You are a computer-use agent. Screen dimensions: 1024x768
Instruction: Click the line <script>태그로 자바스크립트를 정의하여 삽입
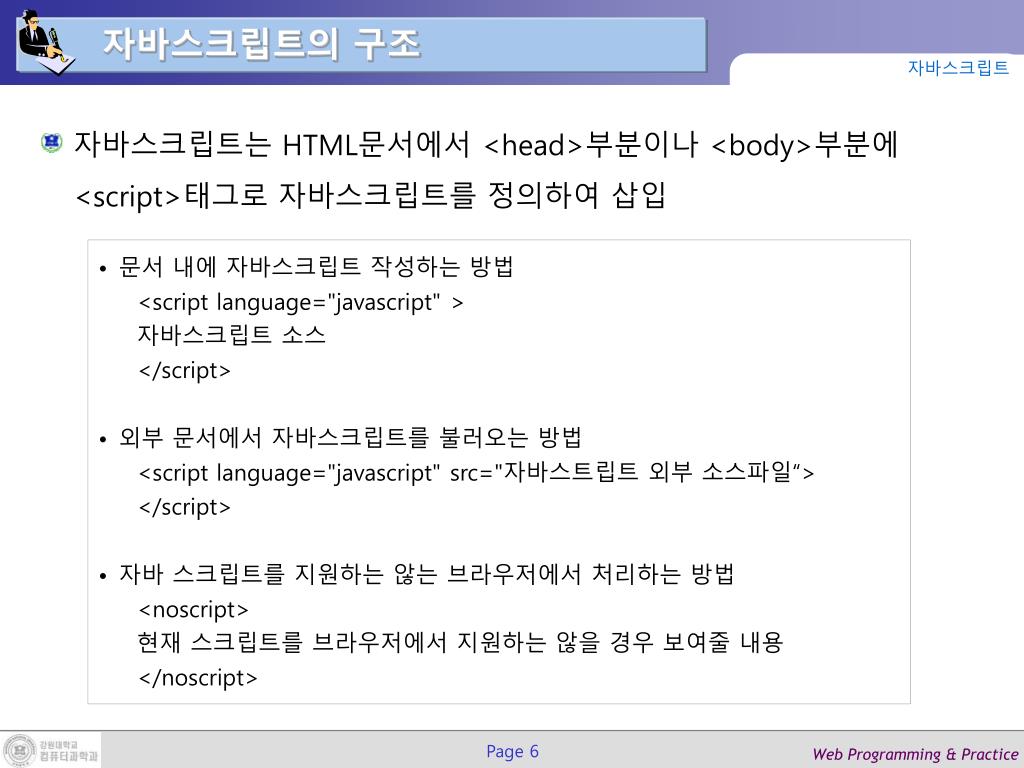click(x=370, y=195)
